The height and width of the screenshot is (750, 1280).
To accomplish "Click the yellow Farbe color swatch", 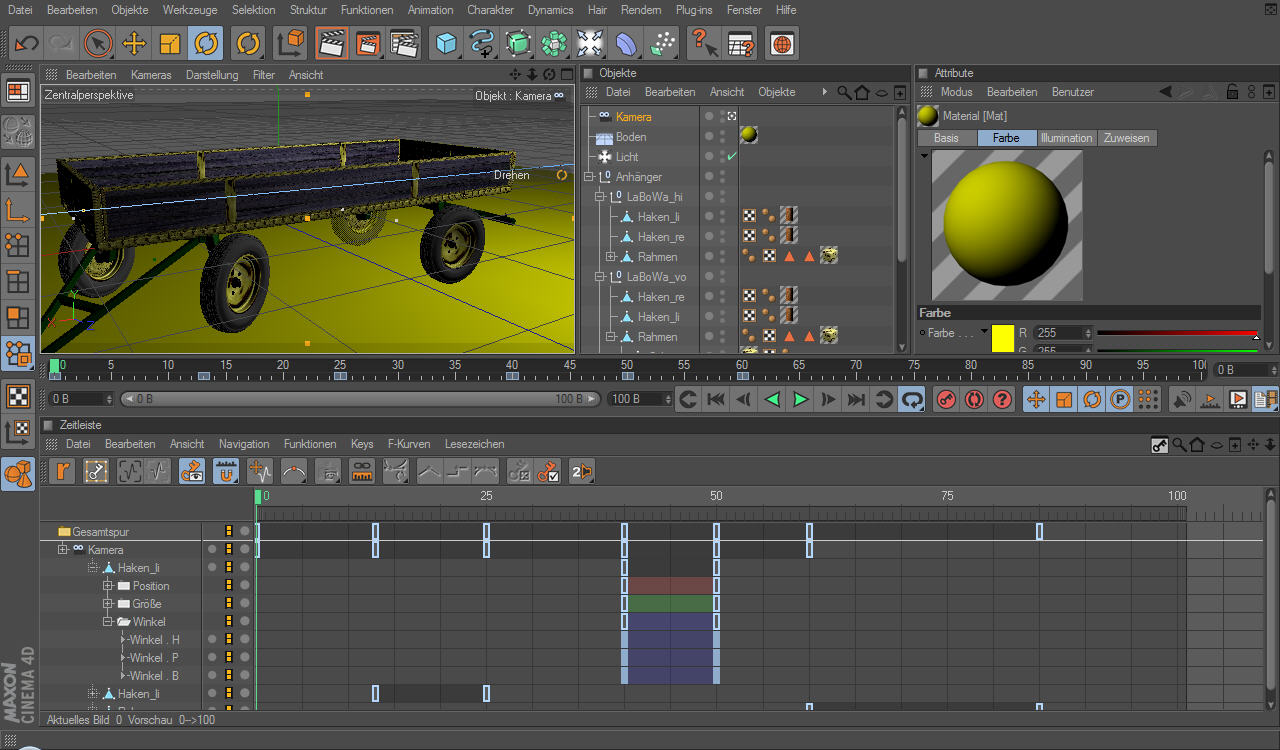I will [1002, 337].
